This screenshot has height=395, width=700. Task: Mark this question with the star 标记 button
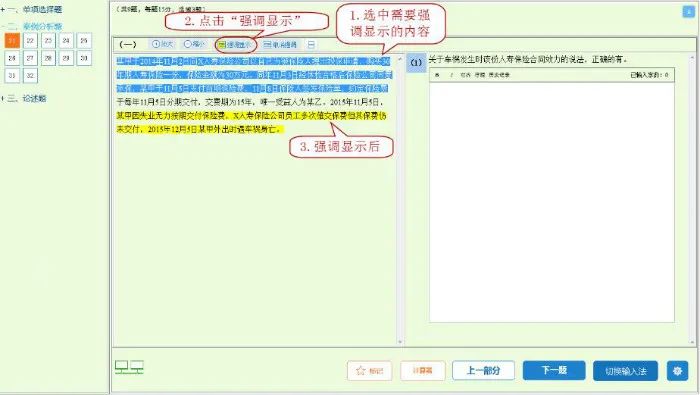(369, 371)
